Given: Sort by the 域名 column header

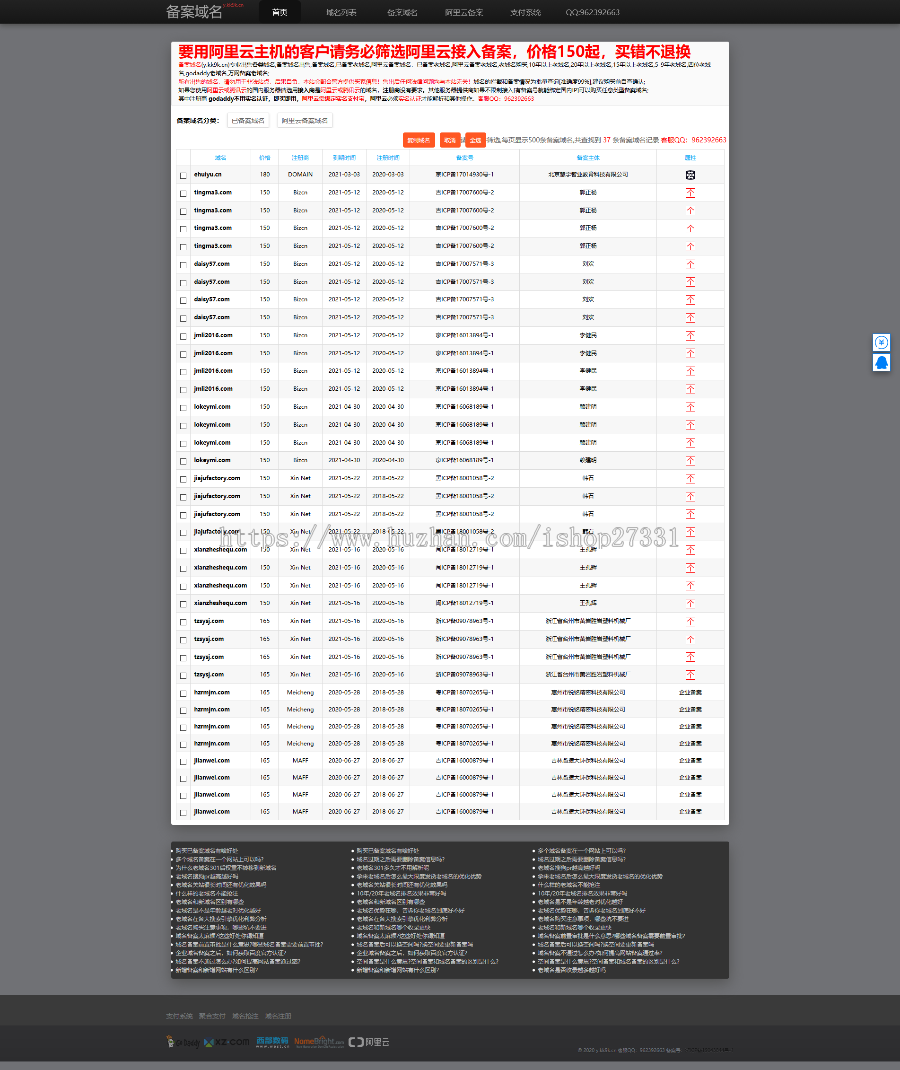Looking at the screenshot, I should (220, 158).
